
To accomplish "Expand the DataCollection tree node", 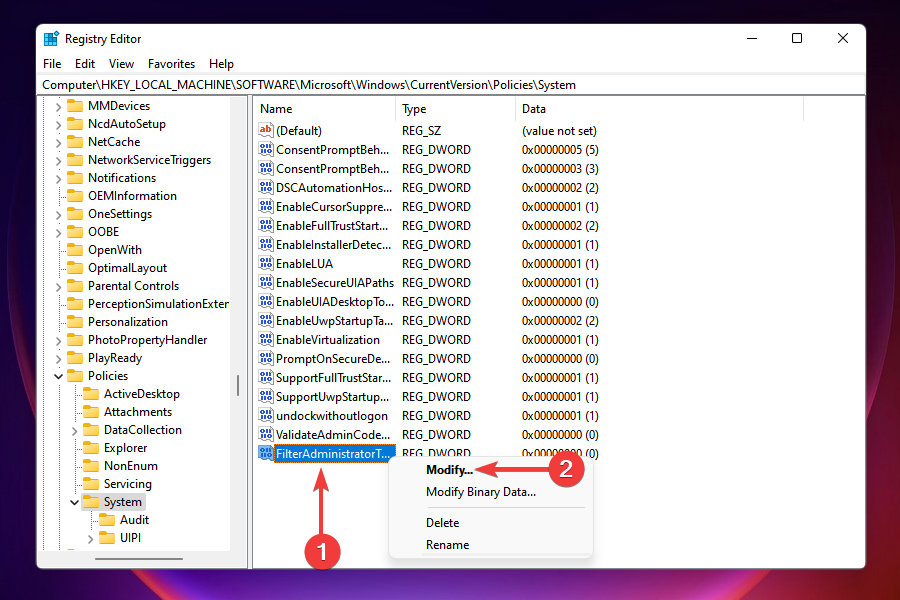I will 74,430.
